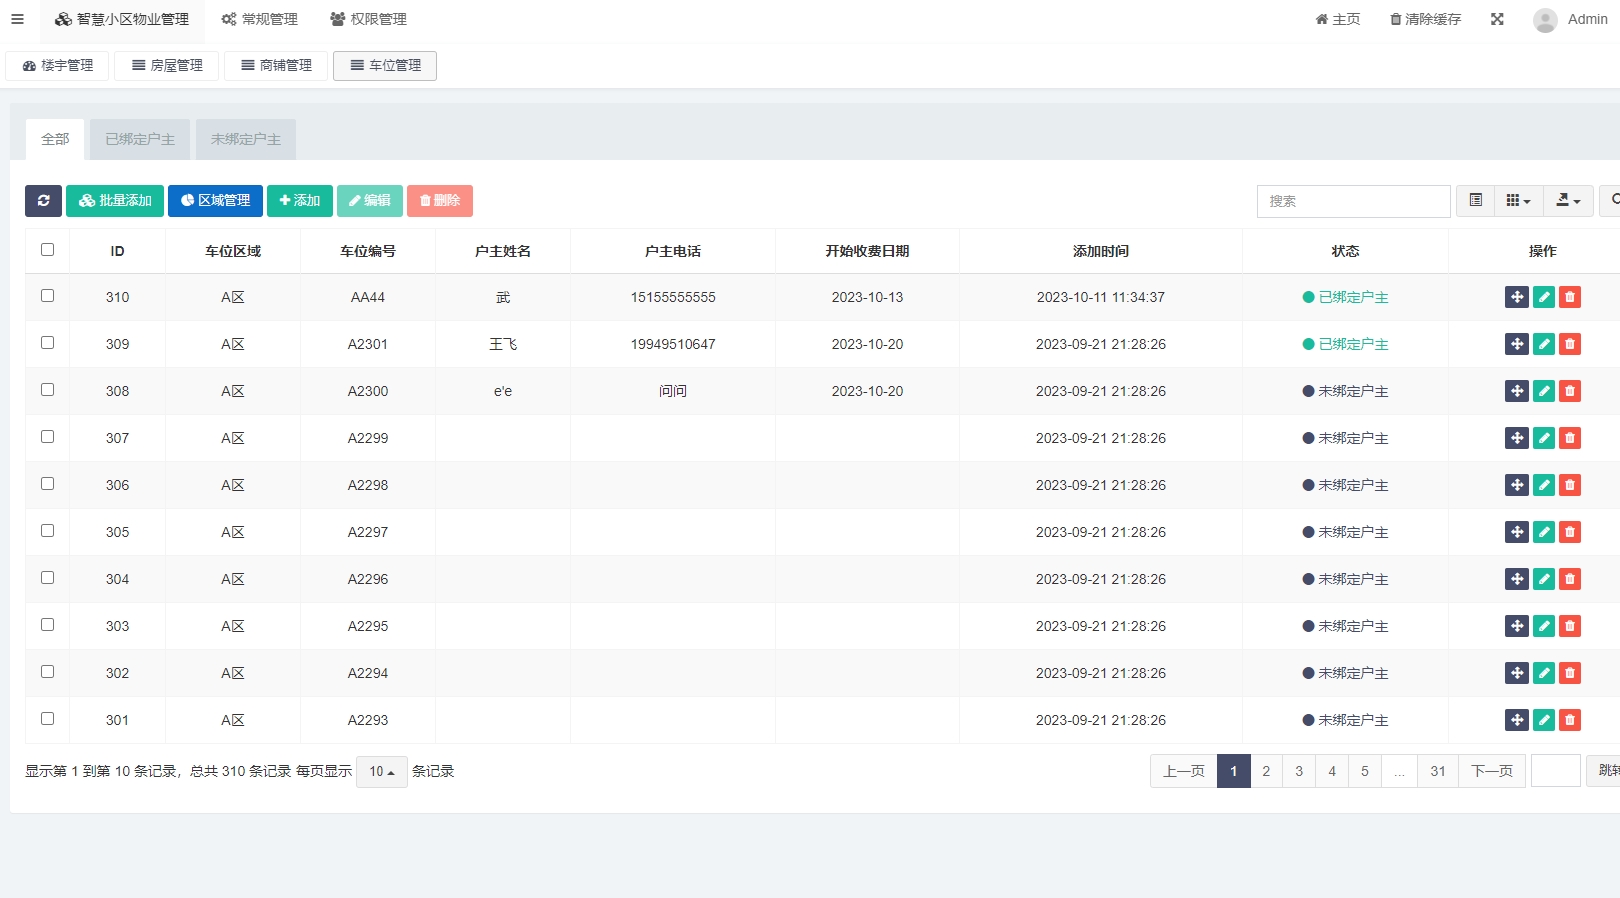
Task: Select the checkbox for row ID 310
Action: click(x=47, y=296)
